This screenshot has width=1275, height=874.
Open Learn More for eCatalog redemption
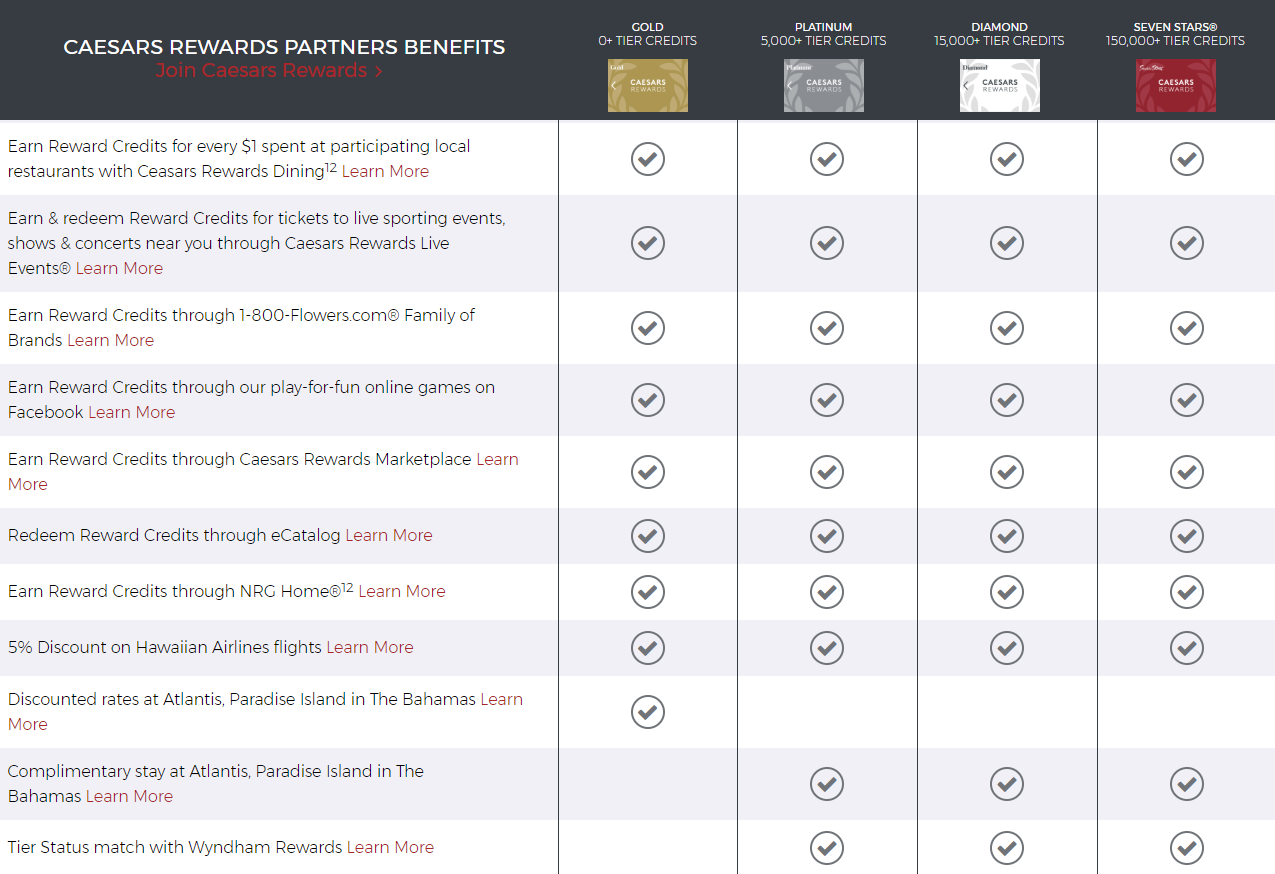389,535
